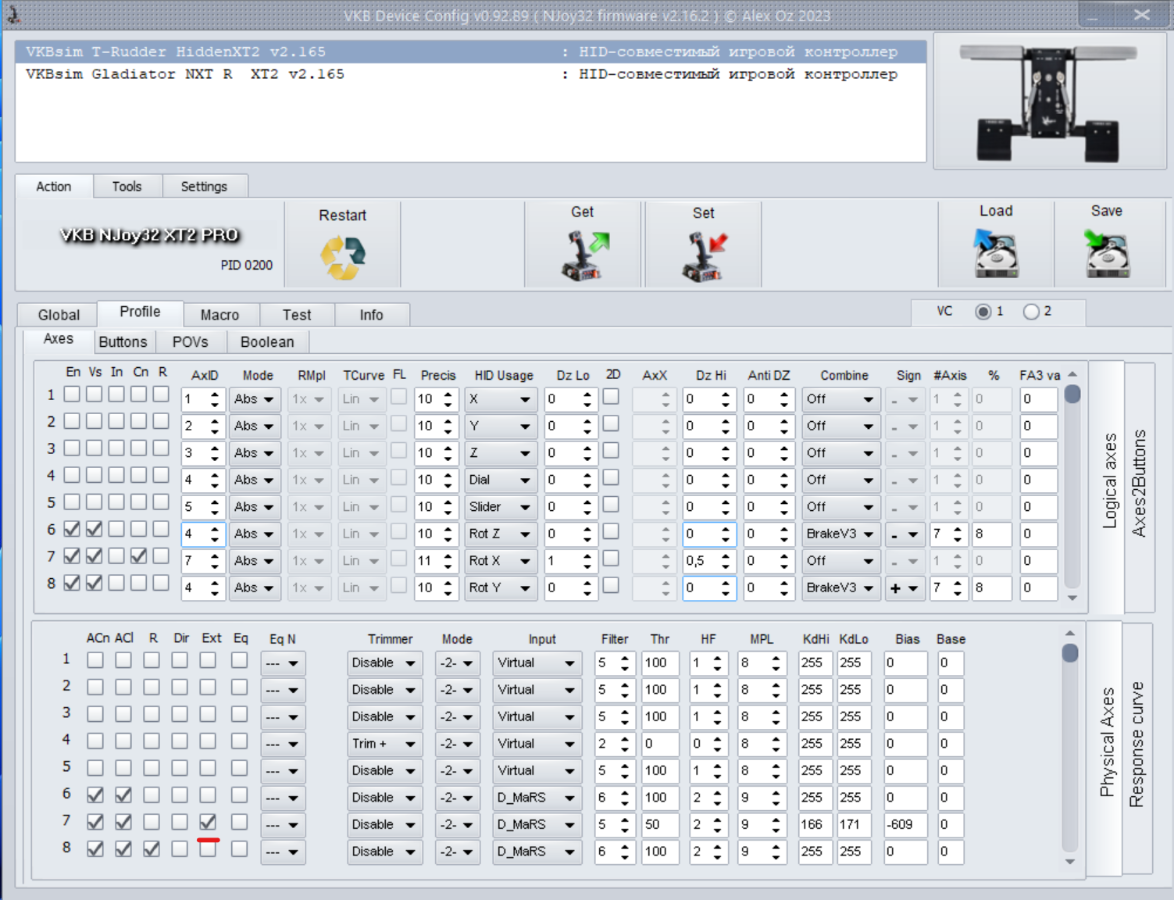Open HID Usage dropdown showing Rot Z
The height and width of the screenshot is (900, 1174).
[x=501, y=534]
